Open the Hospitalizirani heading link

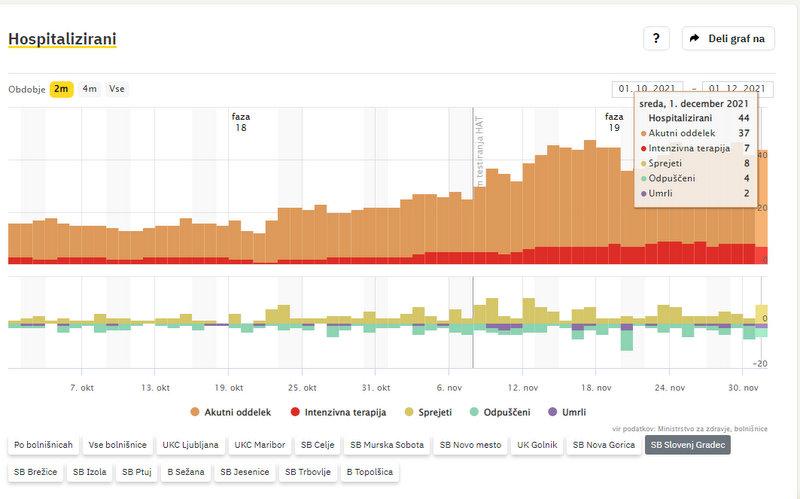(62, 39)
